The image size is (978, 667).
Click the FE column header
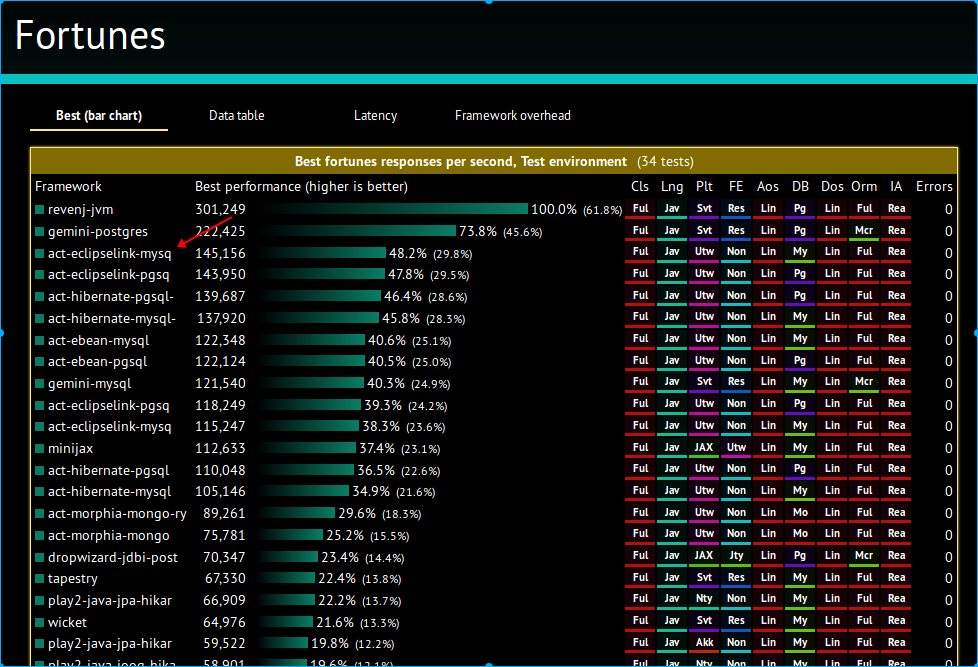(x=736, y=187)
